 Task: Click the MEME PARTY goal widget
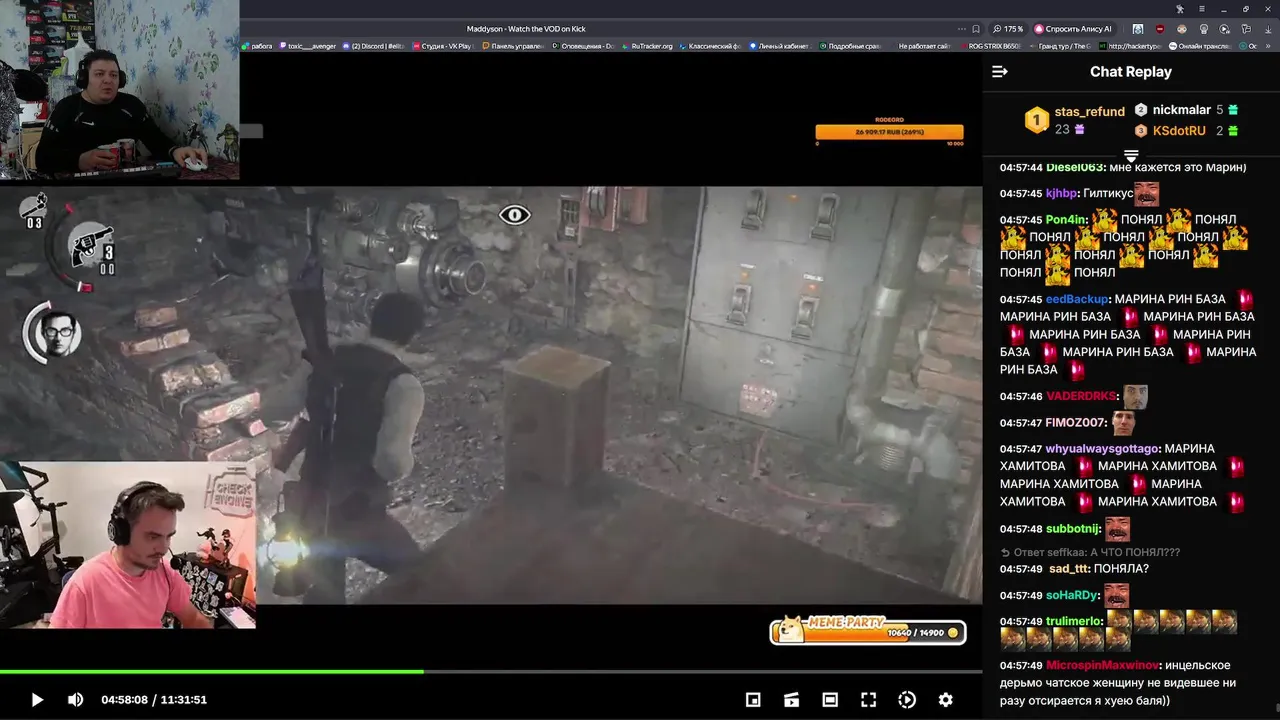coord(867,630)
